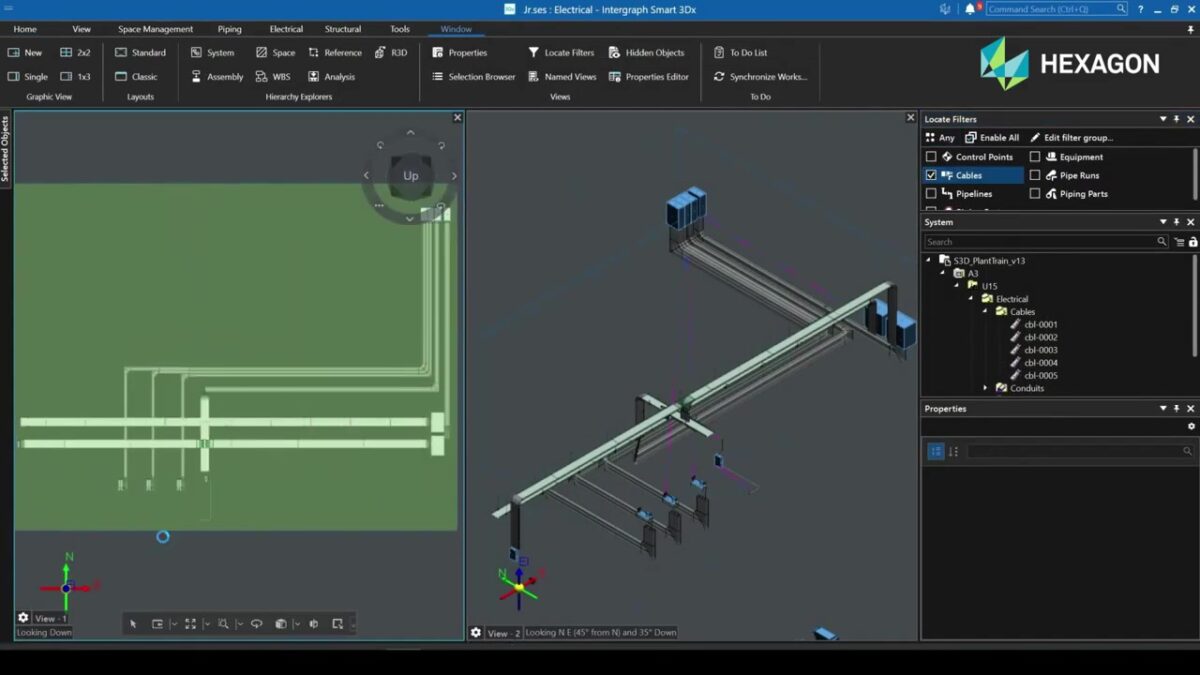Switch to the Electrical tab

pyautogui.click(x=286, y=29)
